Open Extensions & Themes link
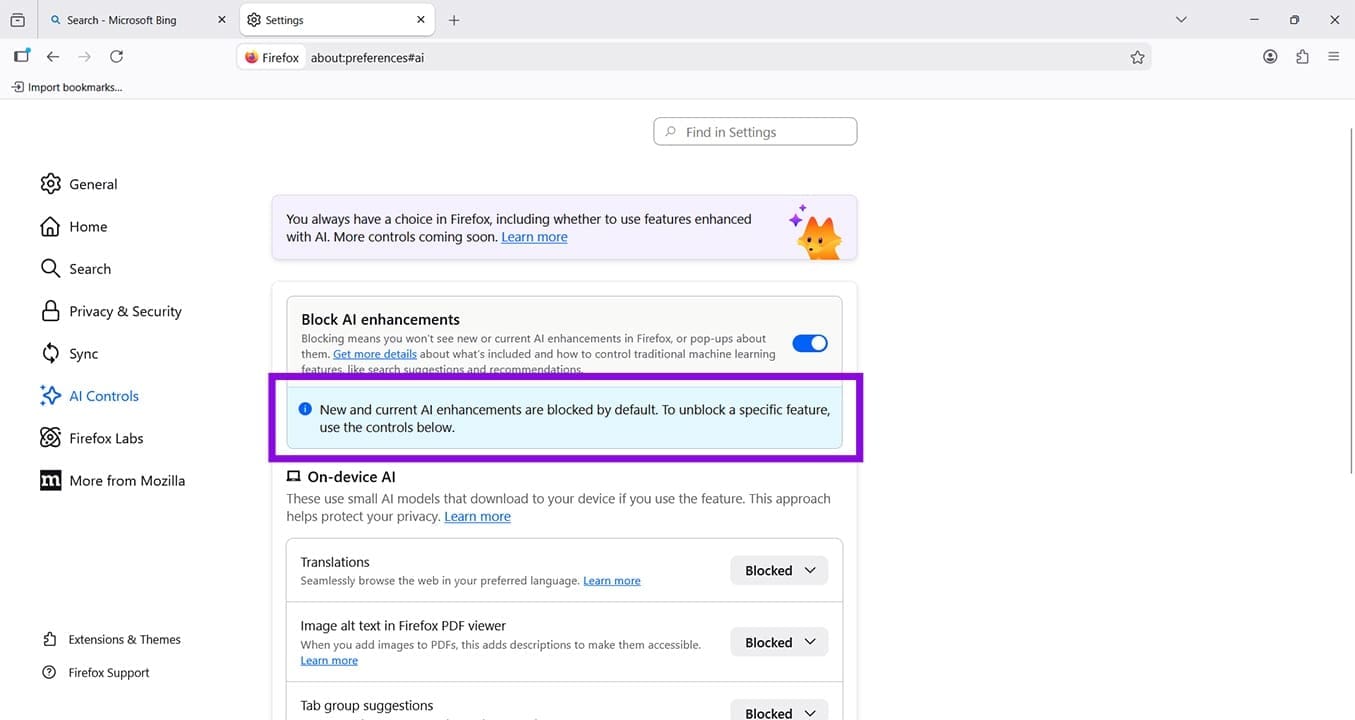1355x720 pixels. [x=124, y=640]
